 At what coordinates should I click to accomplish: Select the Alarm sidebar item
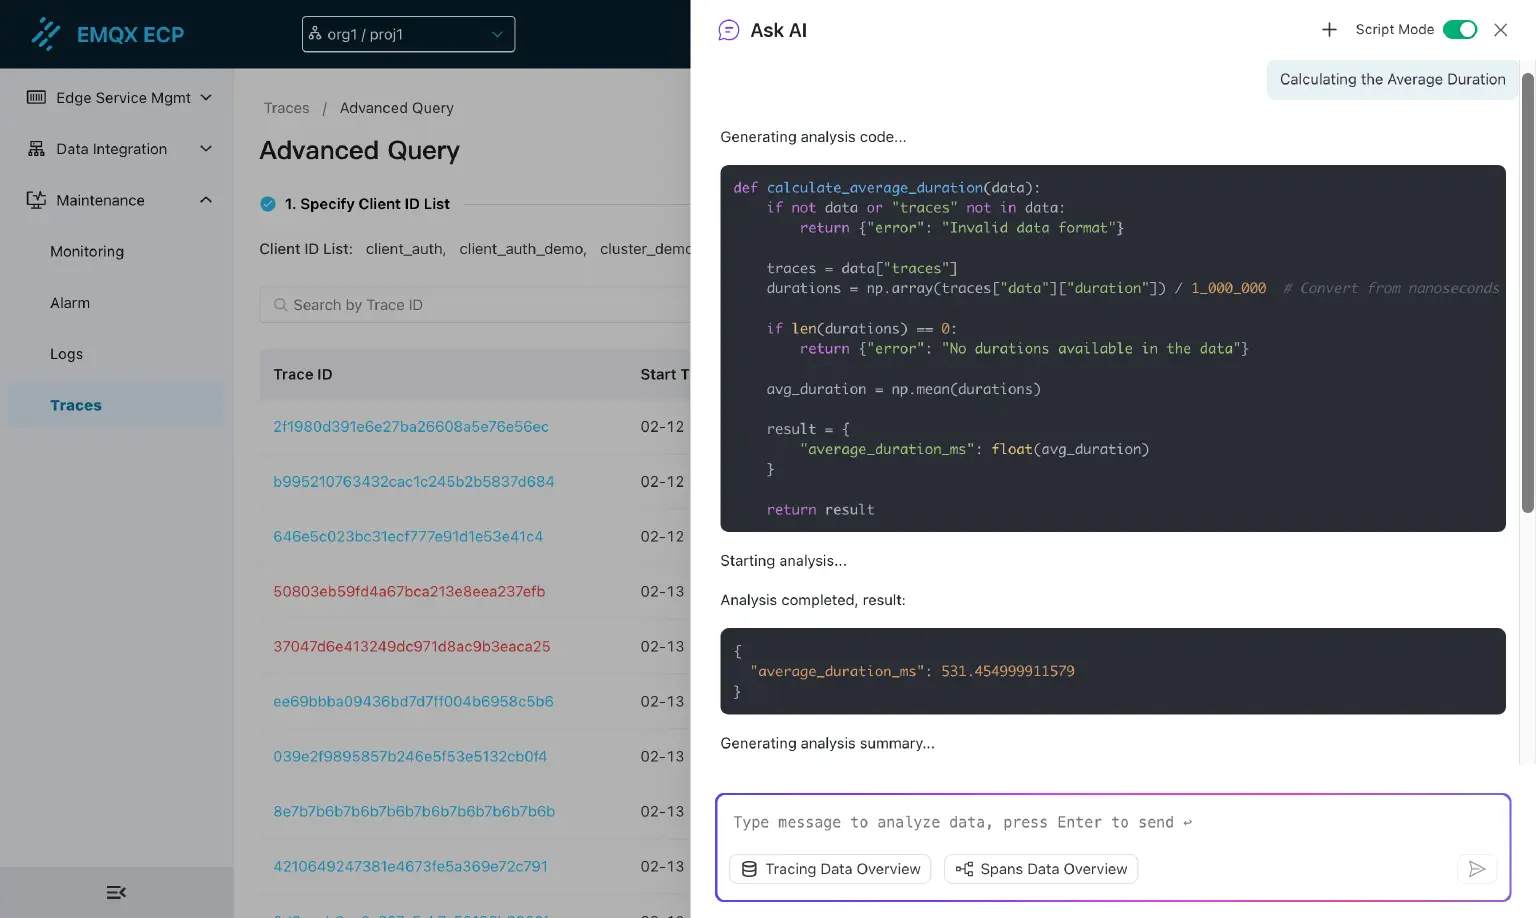(70, 303)
